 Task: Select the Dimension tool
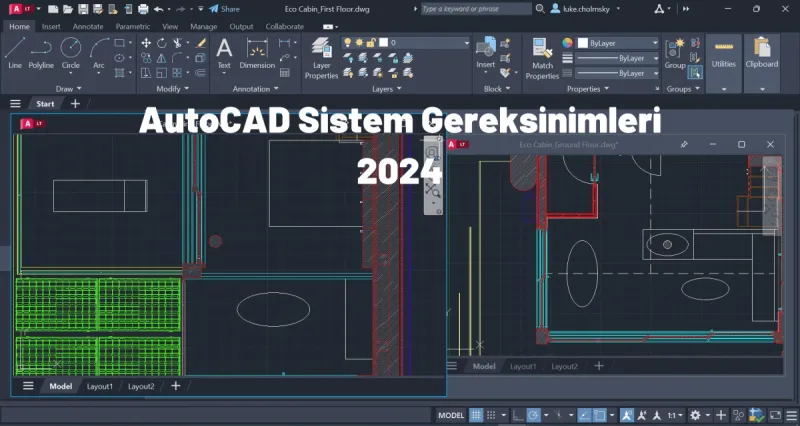[x=257, y=53]
